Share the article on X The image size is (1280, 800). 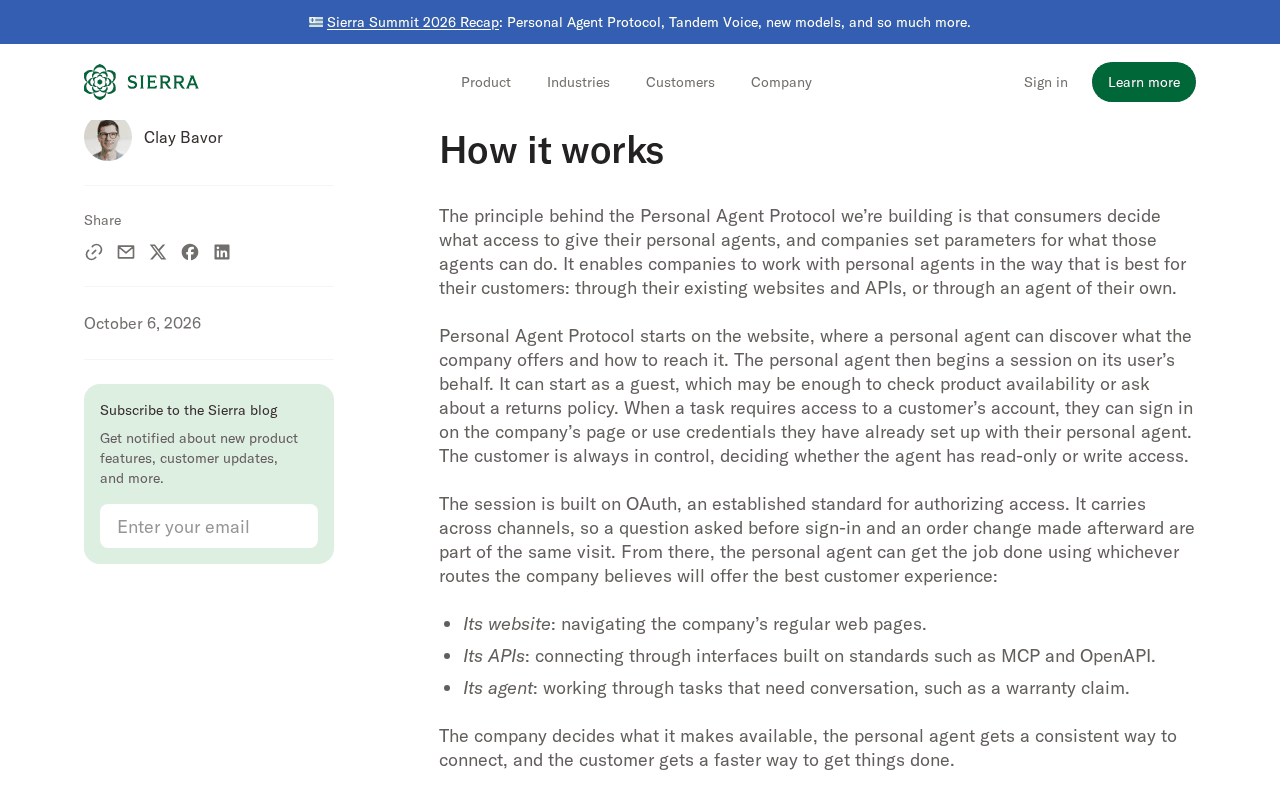tap(158, 252)
